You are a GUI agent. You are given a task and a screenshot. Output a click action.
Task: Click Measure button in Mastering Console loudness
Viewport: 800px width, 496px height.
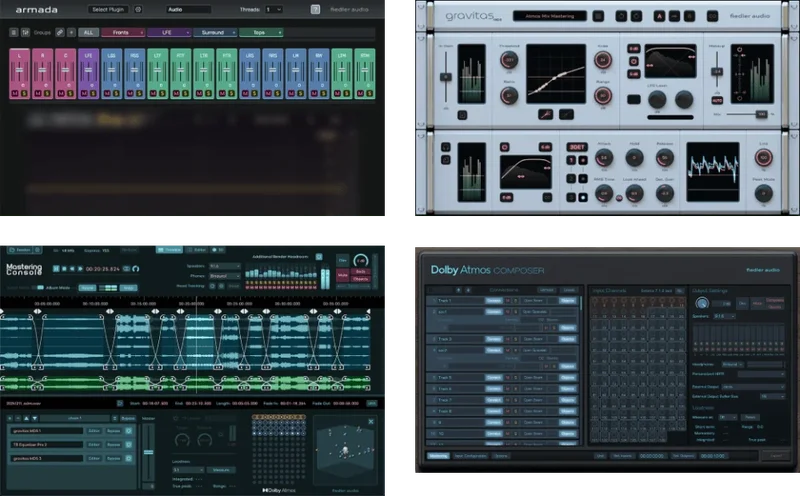click(221, 470)
